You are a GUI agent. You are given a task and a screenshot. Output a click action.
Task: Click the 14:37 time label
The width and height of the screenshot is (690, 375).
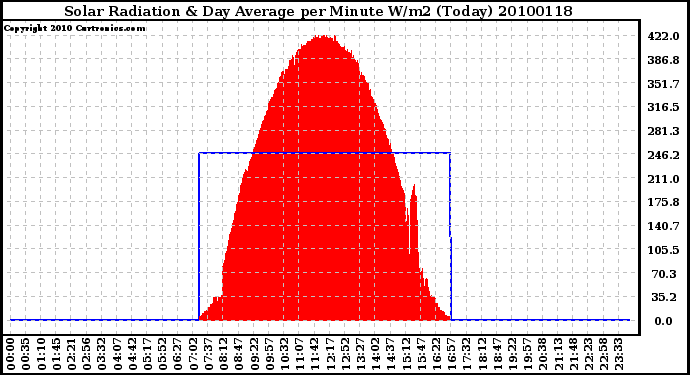[x=390, y=354]
